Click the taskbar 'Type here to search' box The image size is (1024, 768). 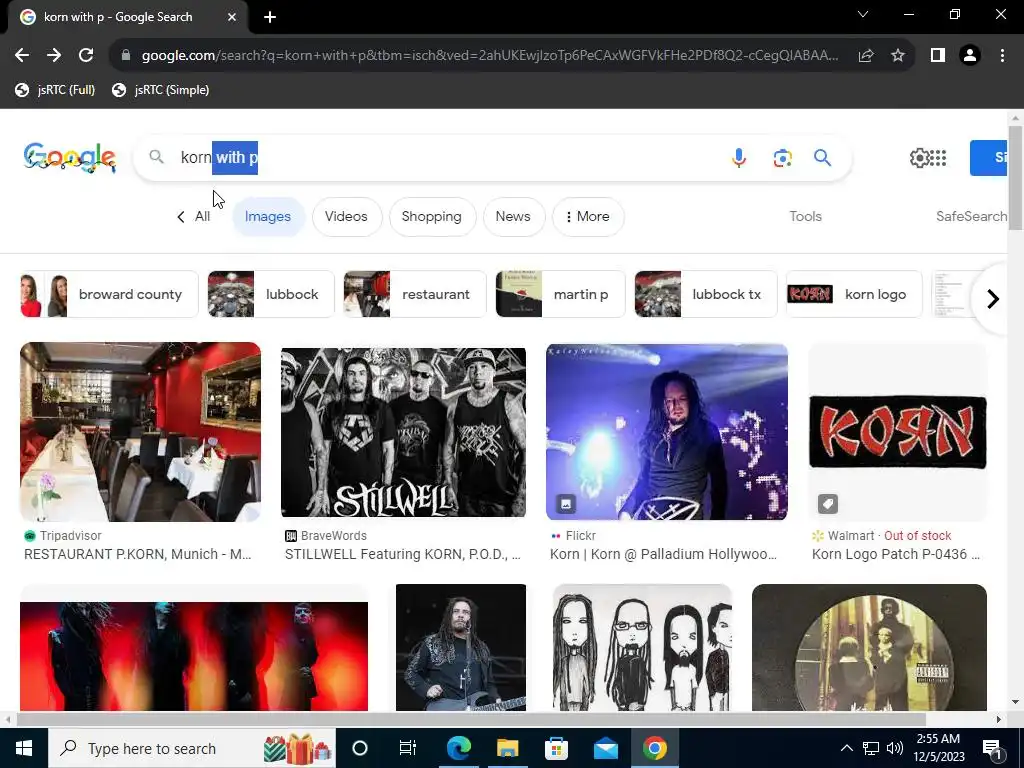pos(192,748)
